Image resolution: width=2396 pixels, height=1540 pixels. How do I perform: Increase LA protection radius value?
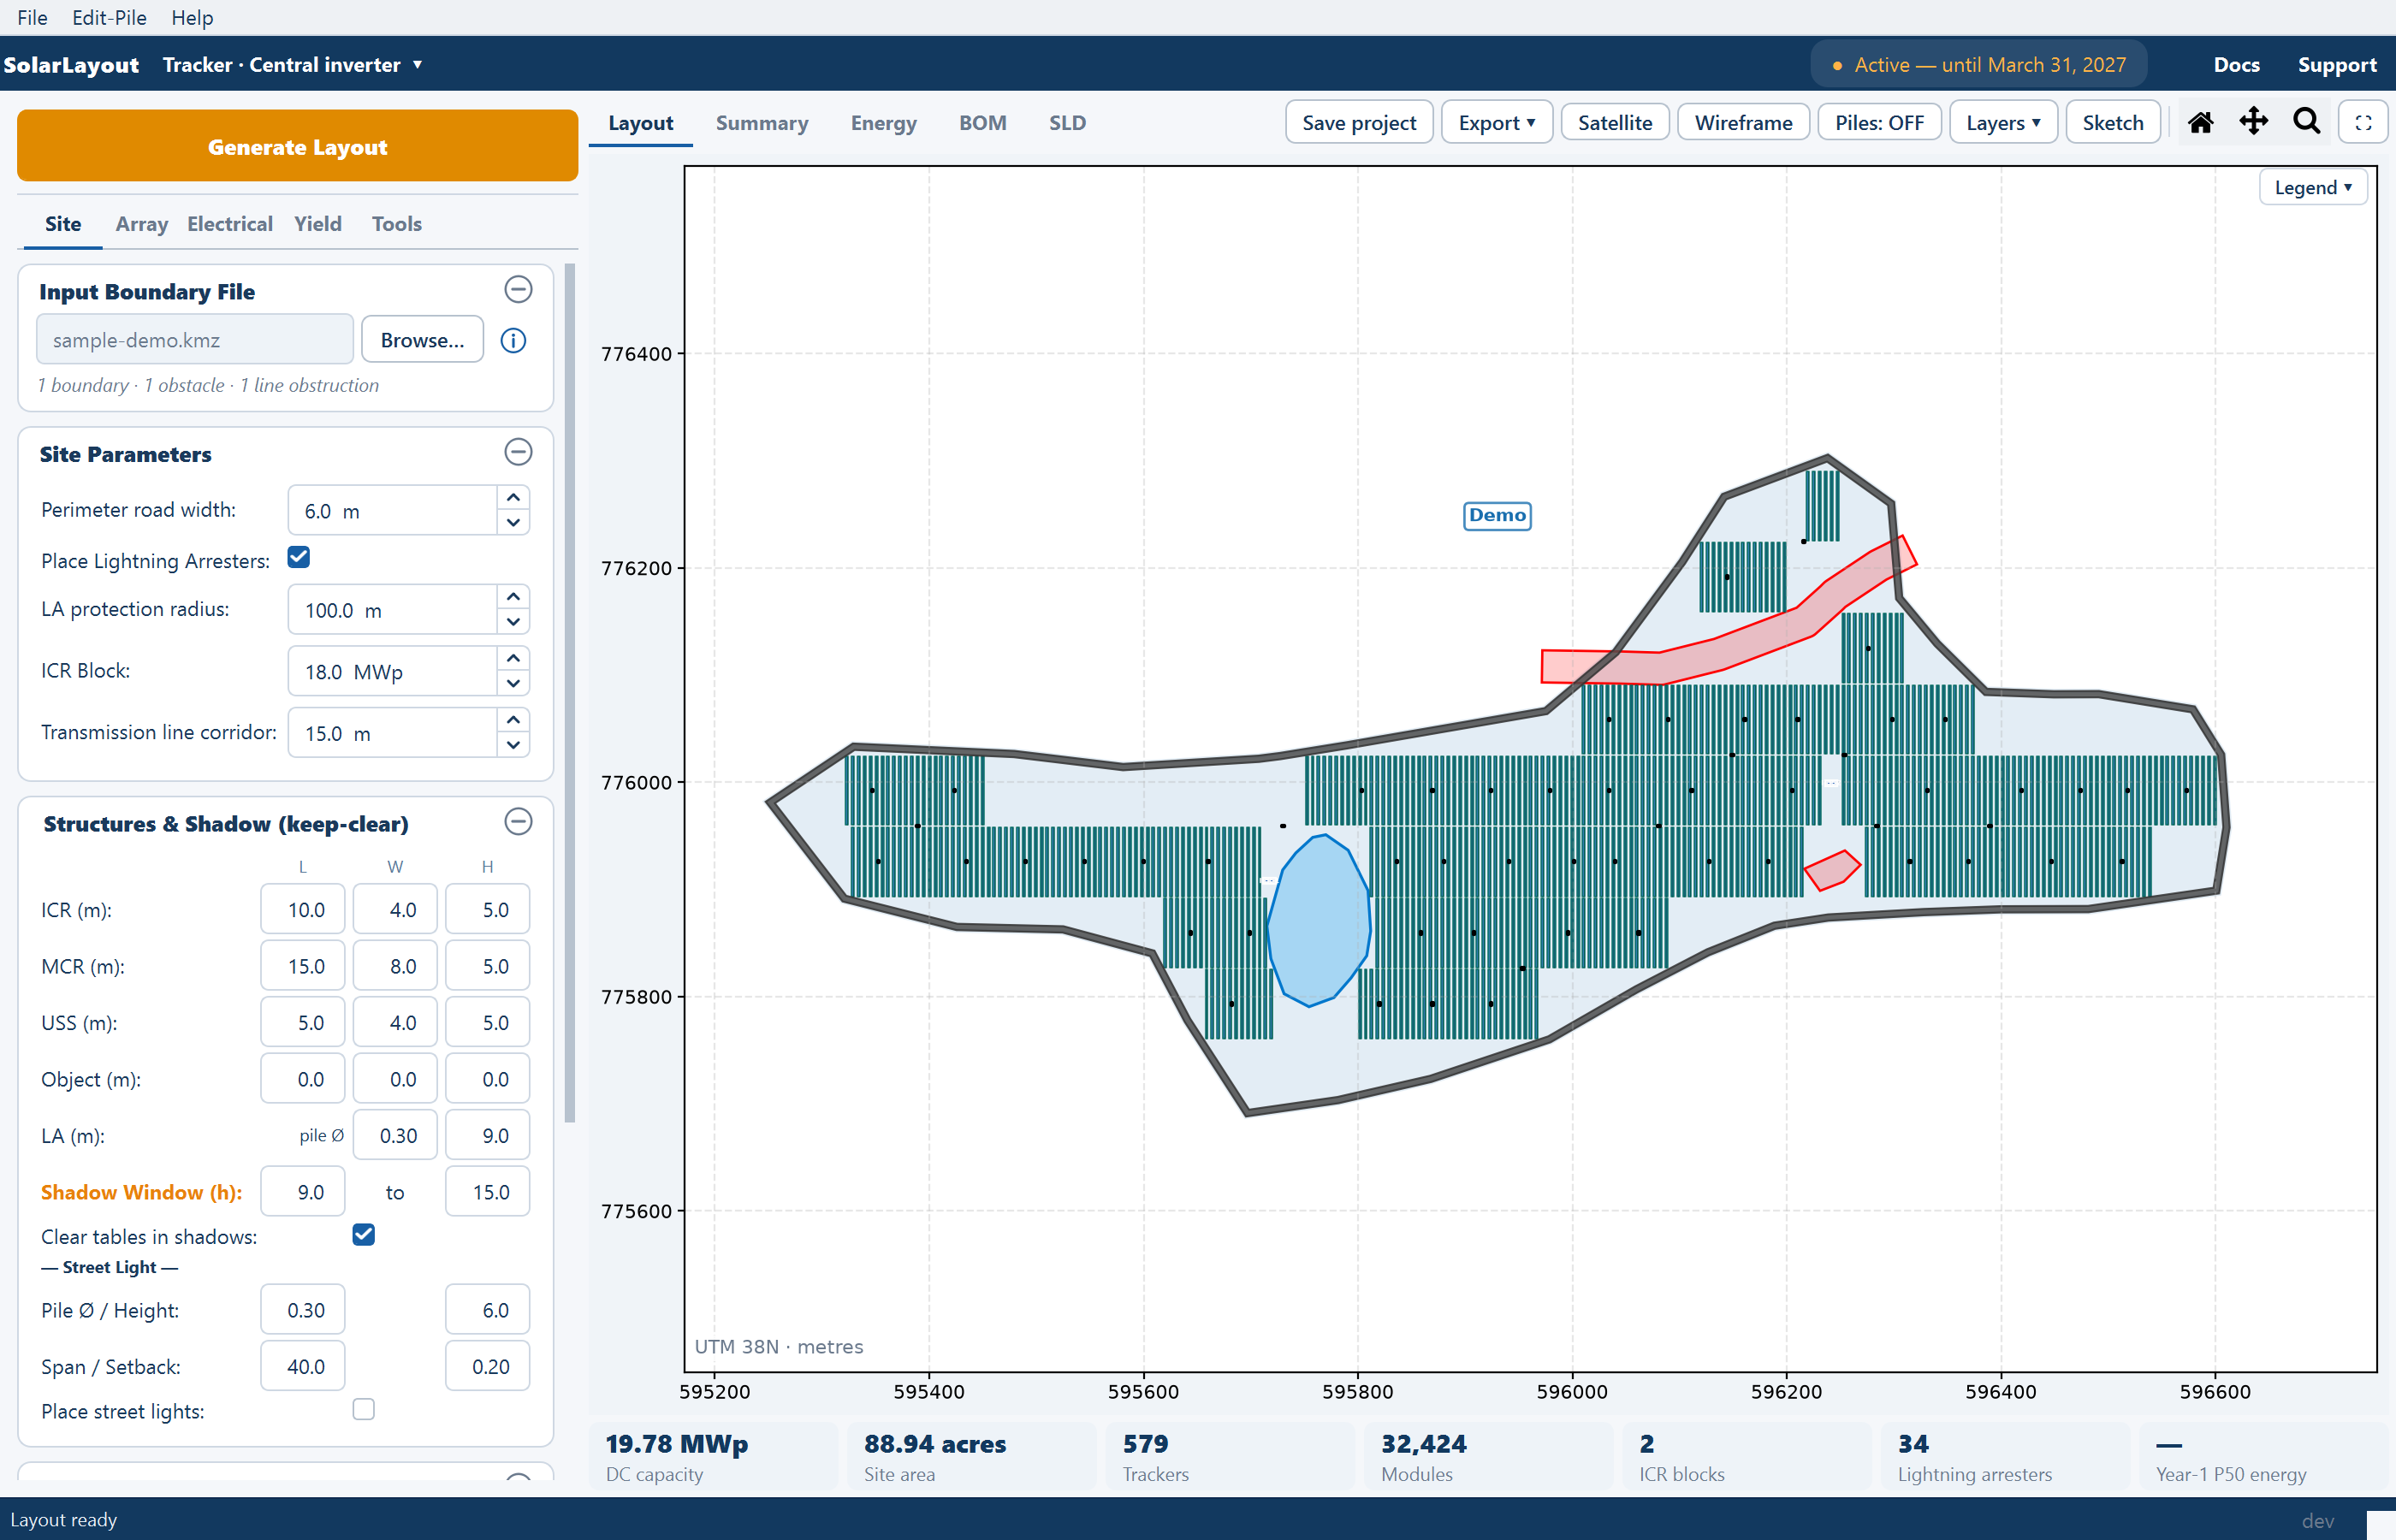(x=513, y=597)
